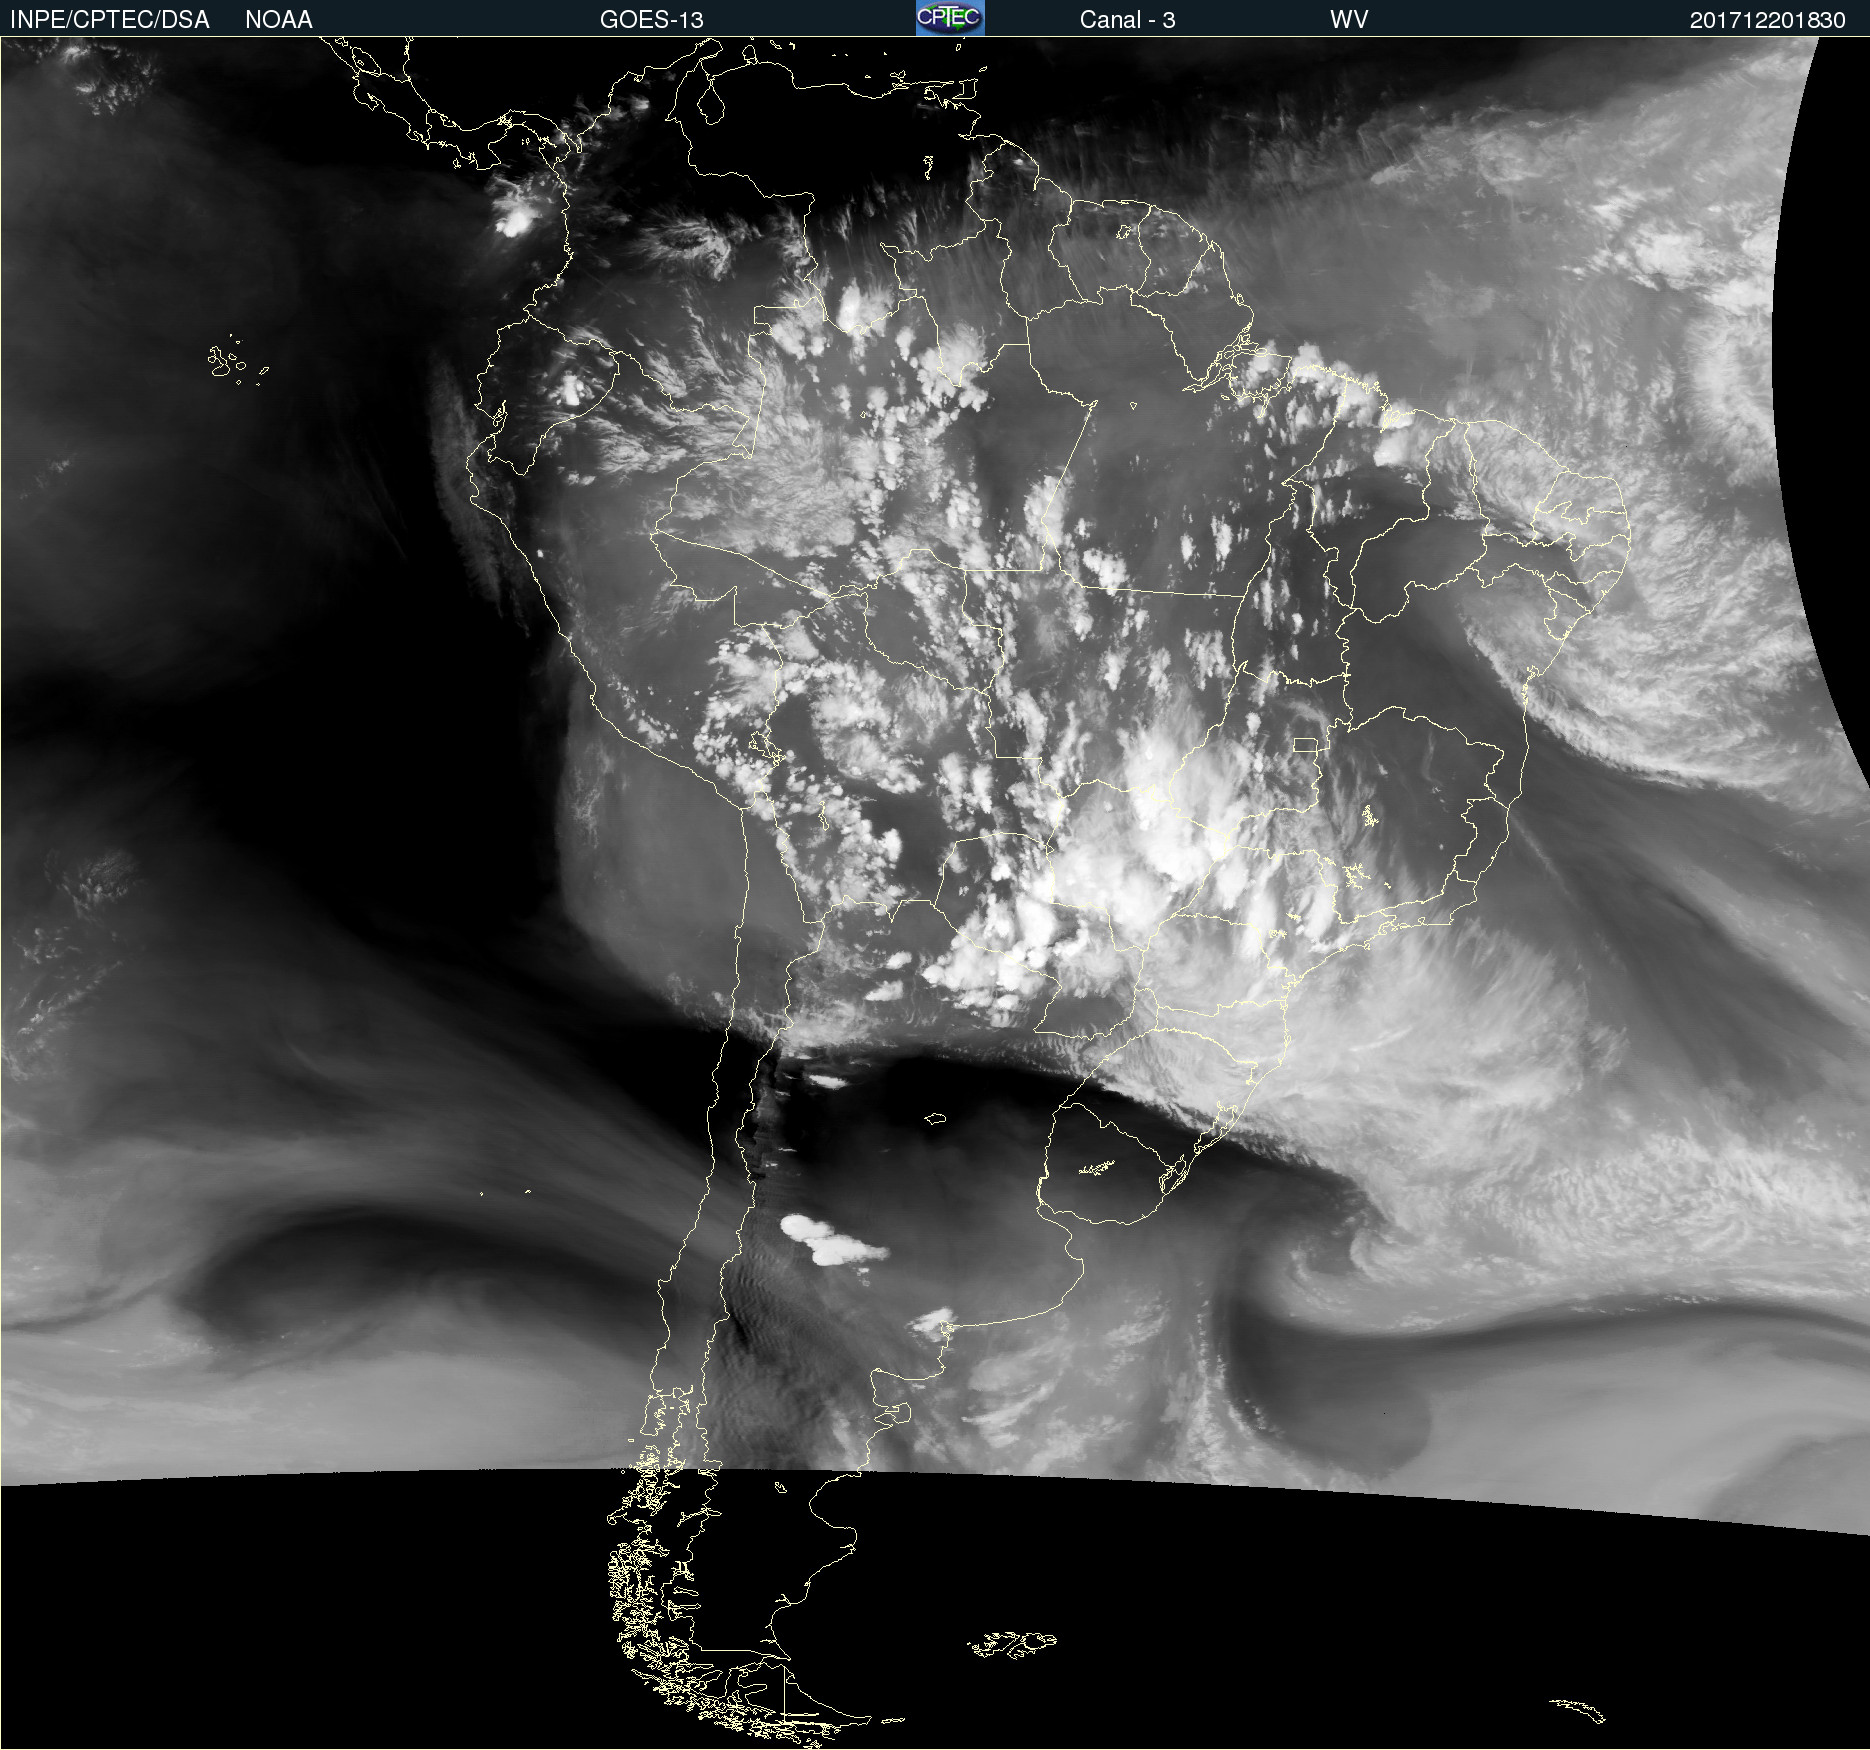Image resolution: width=1870 pixels, height=1750 pixels.
Task: Click the WV channel label
Action: pyautogui.click(x=1349, y=20)
